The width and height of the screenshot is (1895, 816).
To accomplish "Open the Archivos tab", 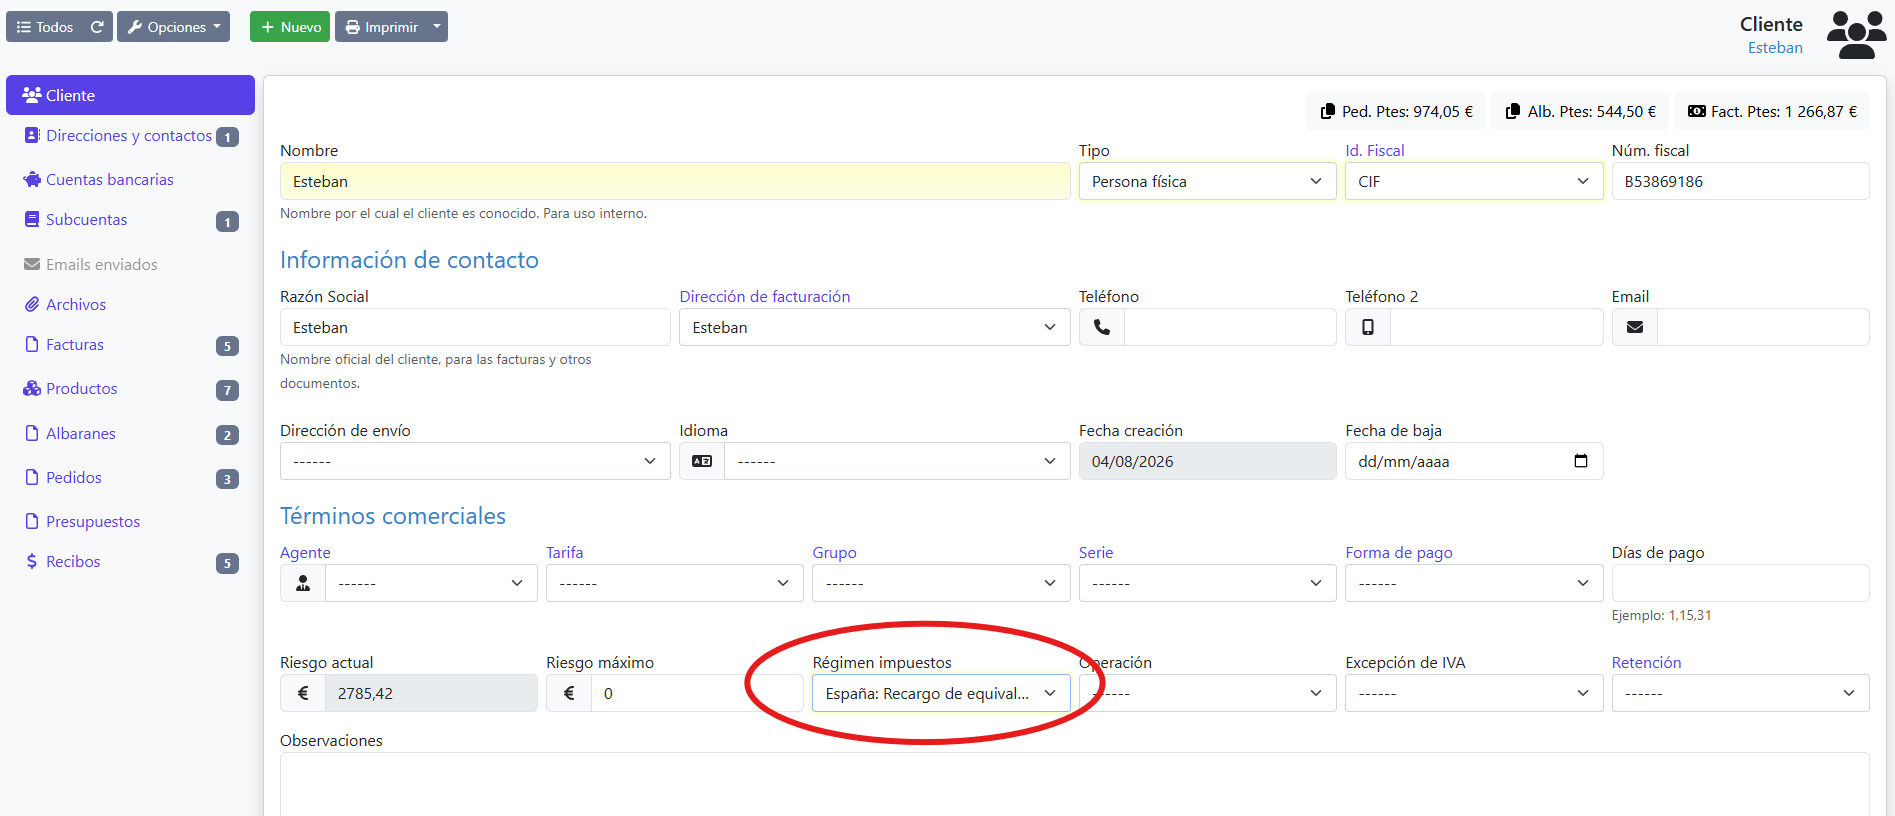I will coord(130,304).
